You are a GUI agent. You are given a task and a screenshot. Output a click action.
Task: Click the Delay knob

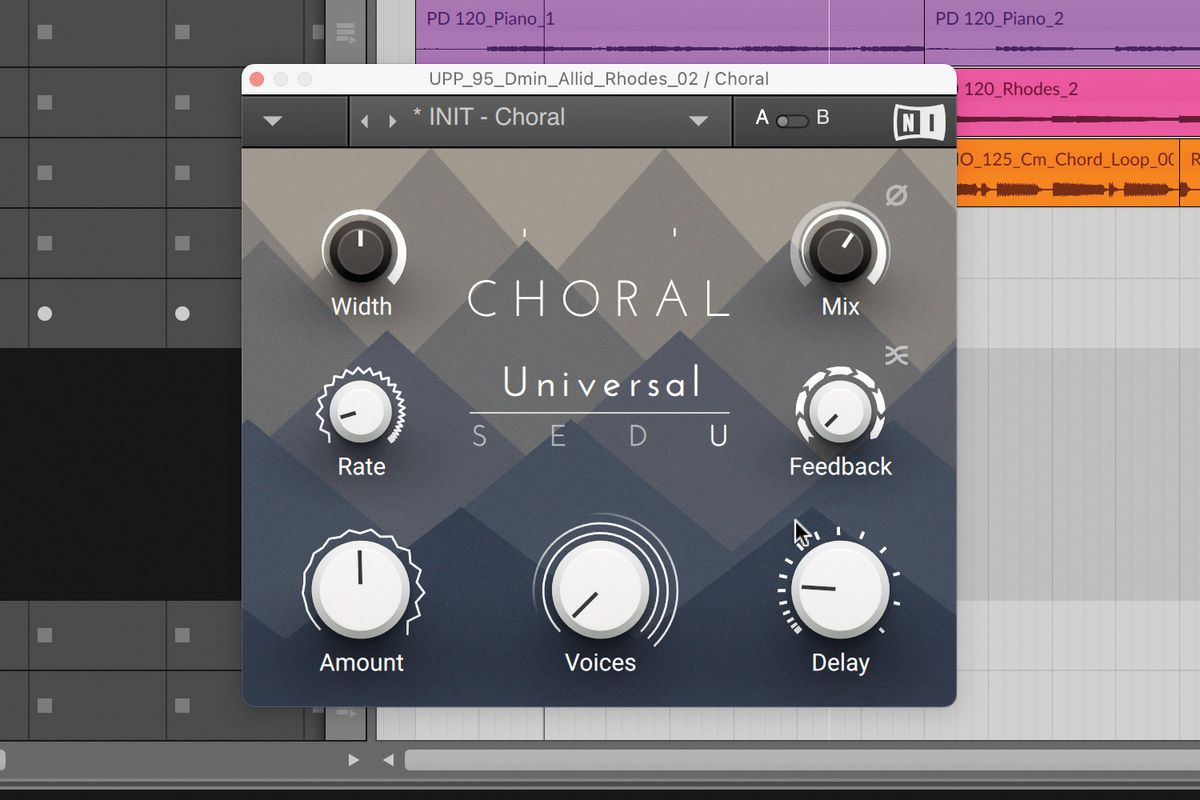pos(838,590)
